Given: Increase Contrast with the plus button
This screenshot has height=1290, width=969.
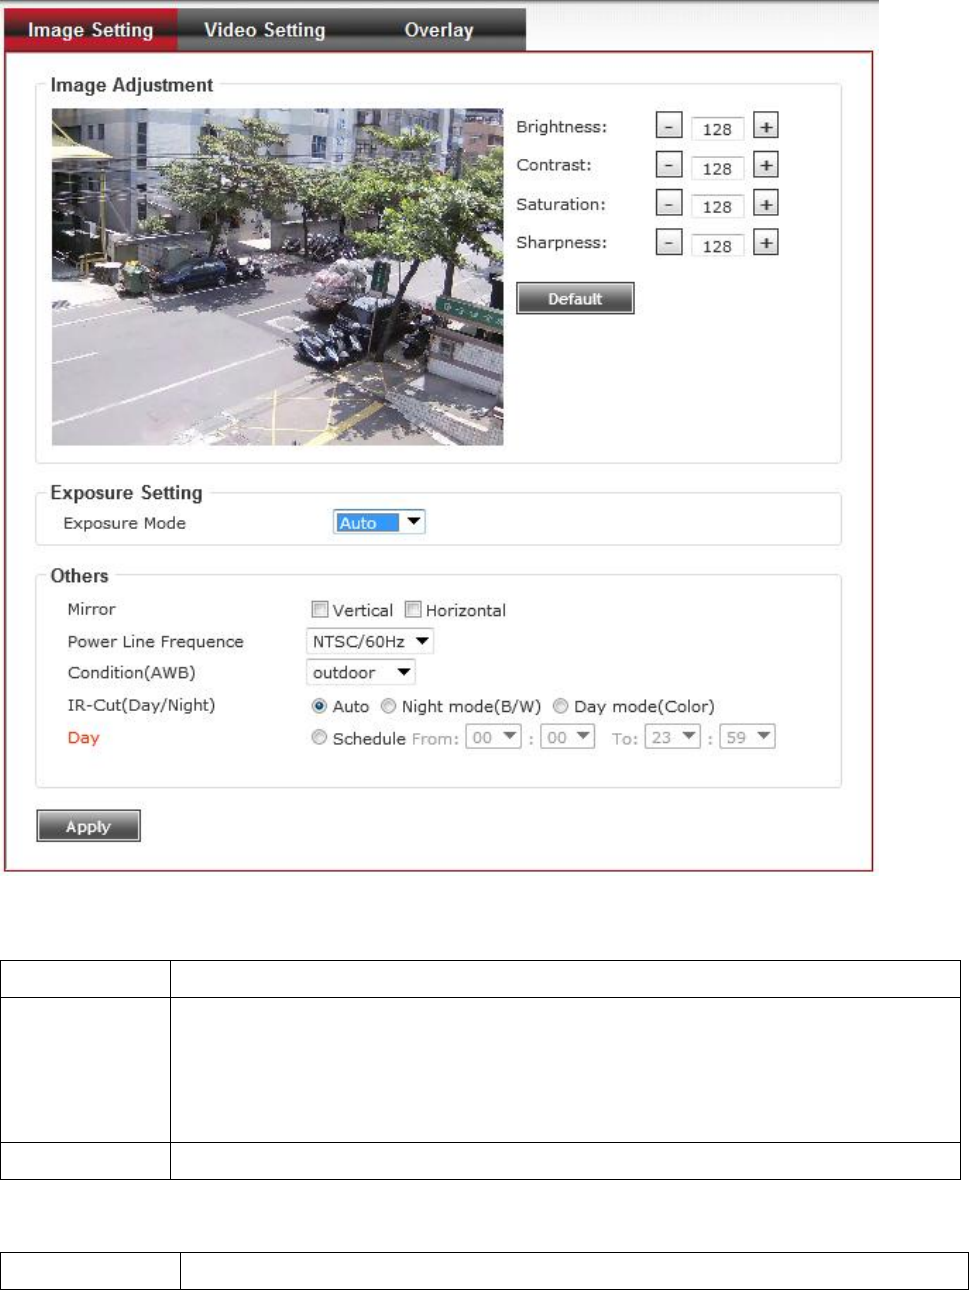Looking at the screenshot, I should tap(765, 166).
